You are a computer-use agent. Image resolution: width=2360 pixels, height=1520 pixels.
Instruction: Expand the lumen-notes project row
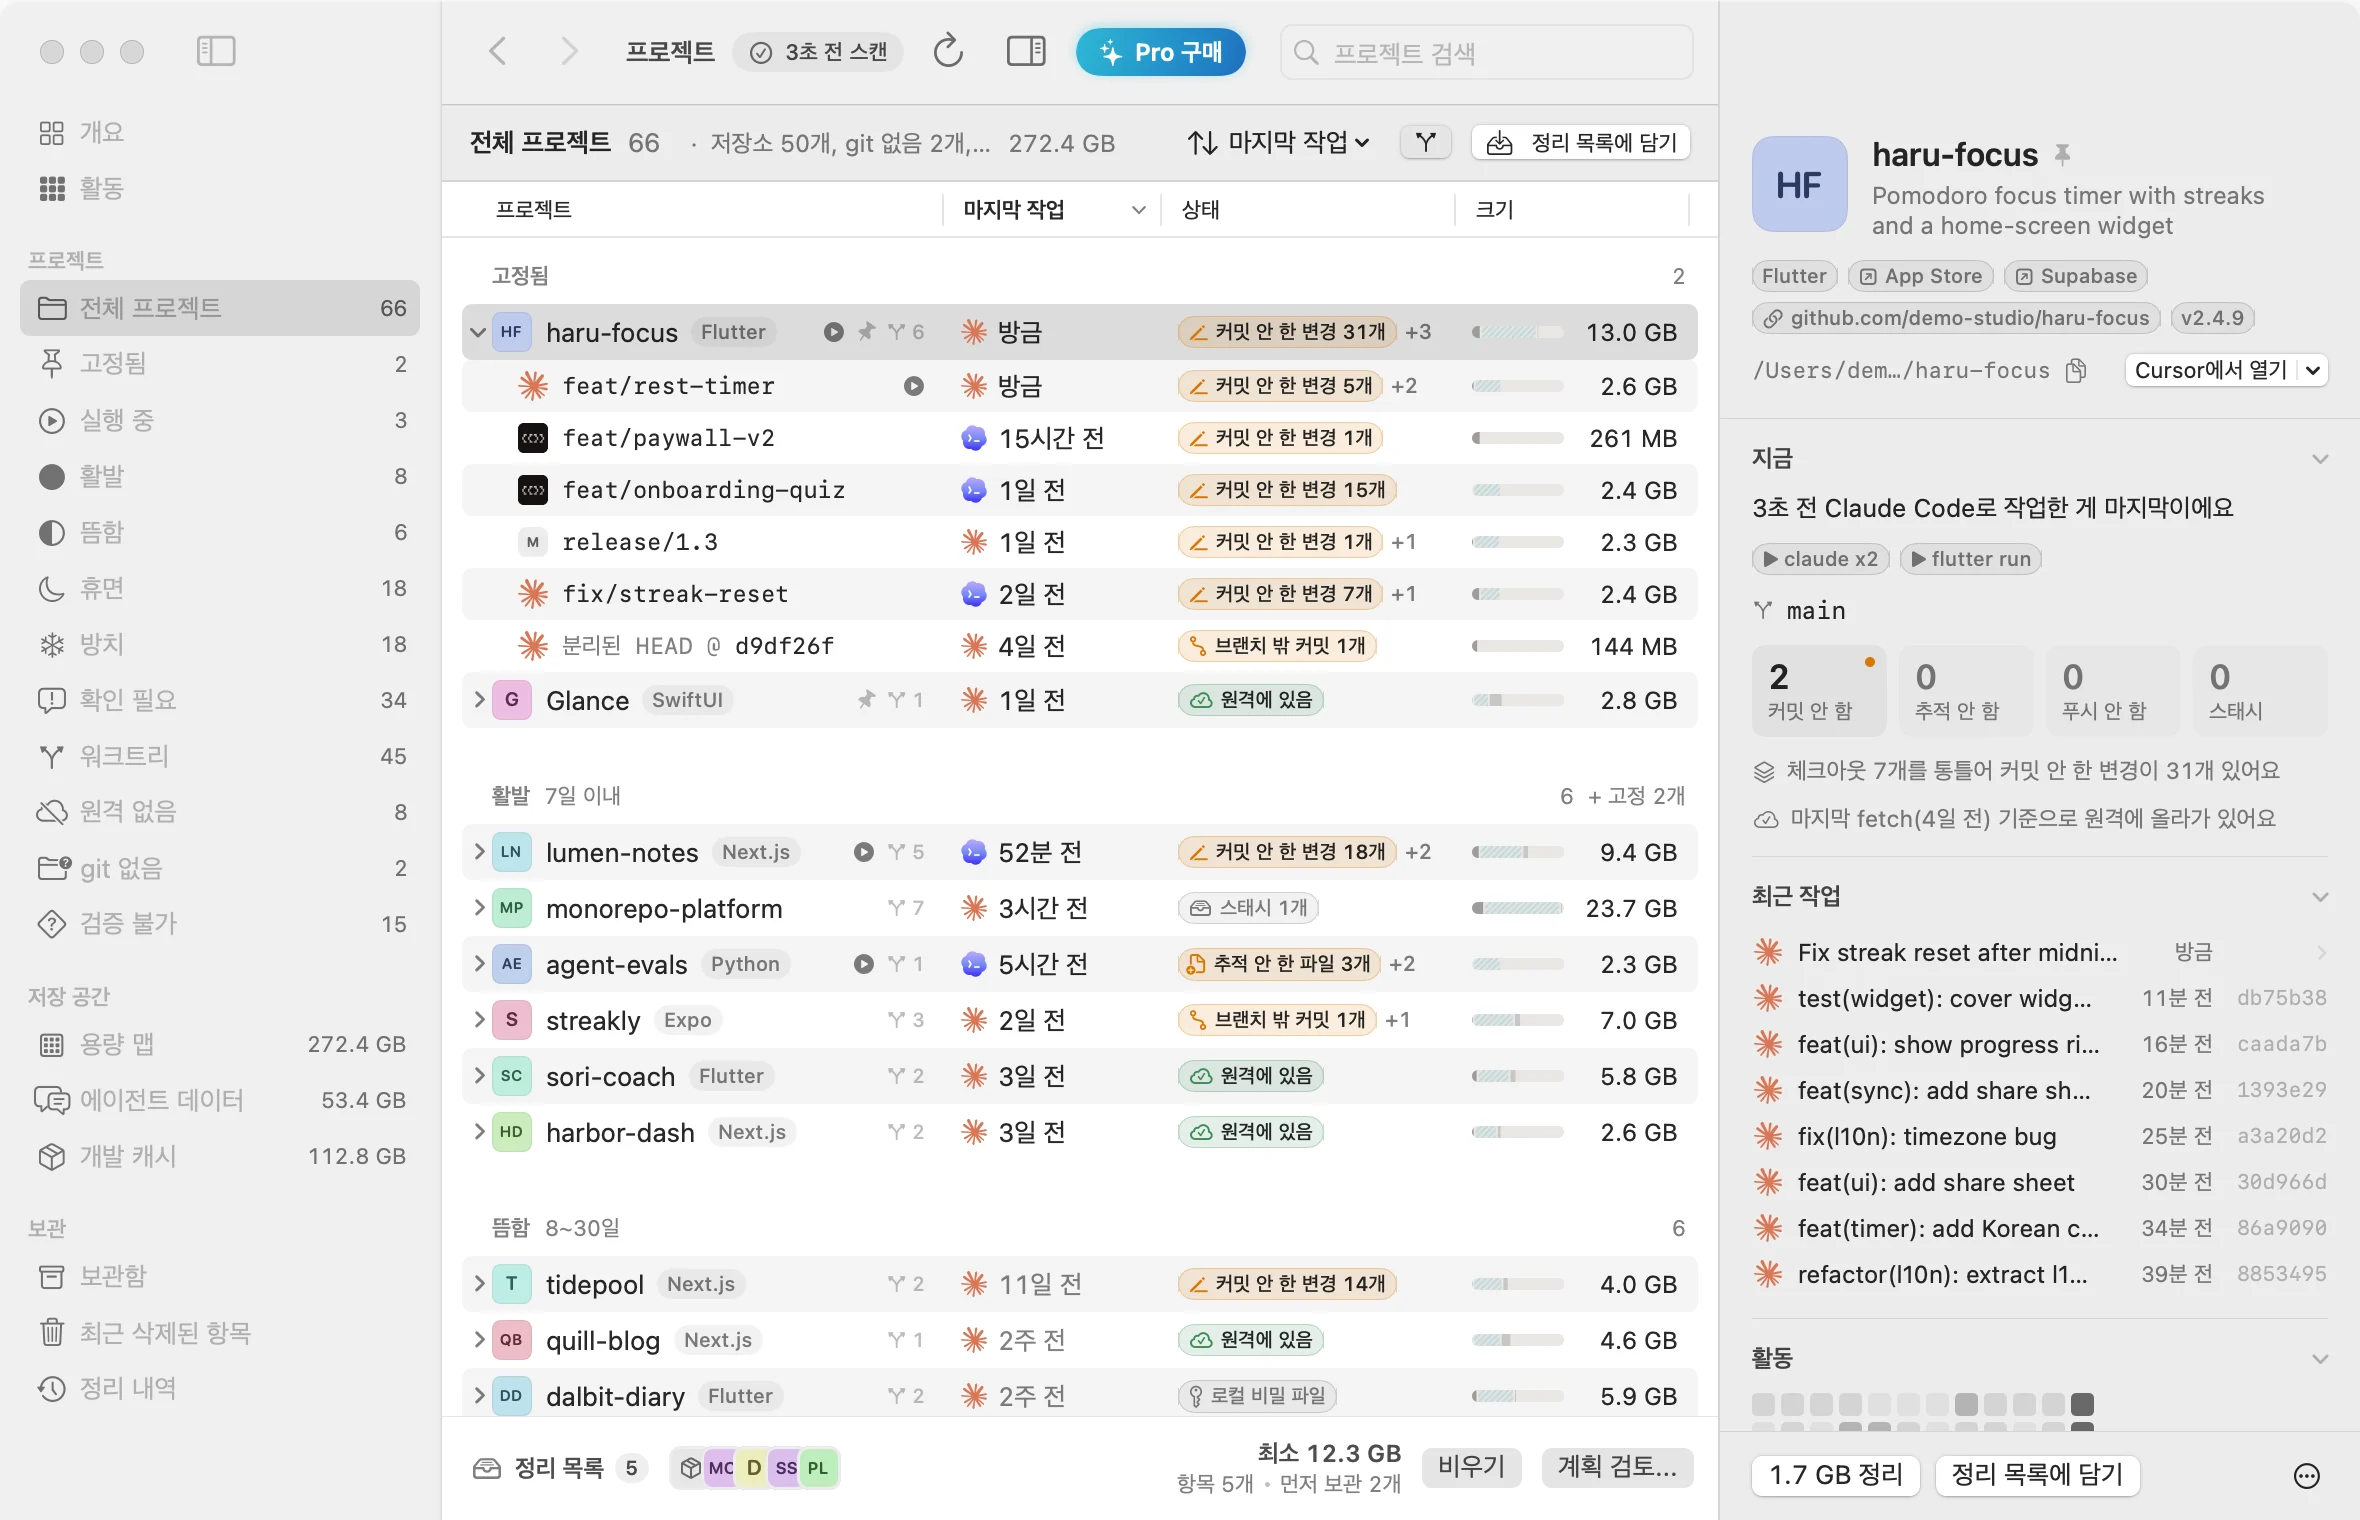(478, 852)
